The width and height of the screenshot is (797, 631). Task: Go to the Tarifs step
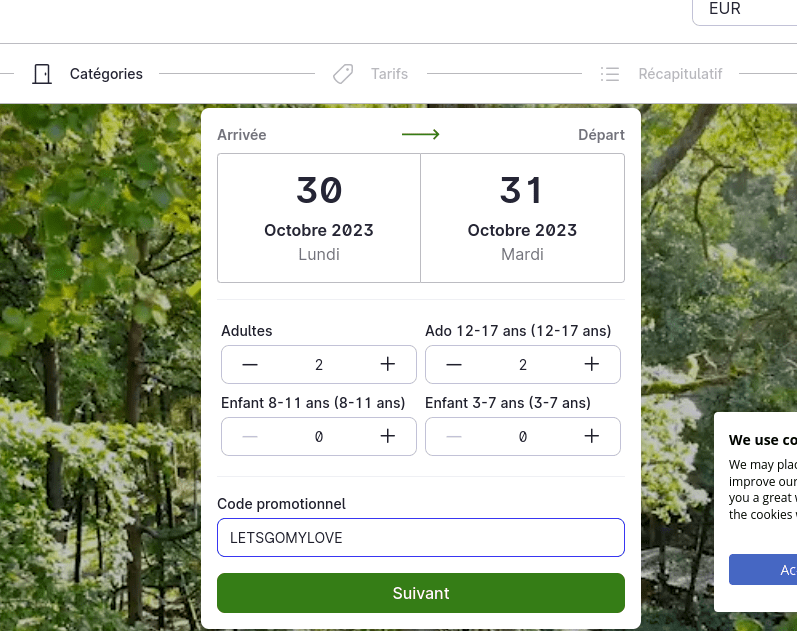pyautogui.click(x=389, y=74)
